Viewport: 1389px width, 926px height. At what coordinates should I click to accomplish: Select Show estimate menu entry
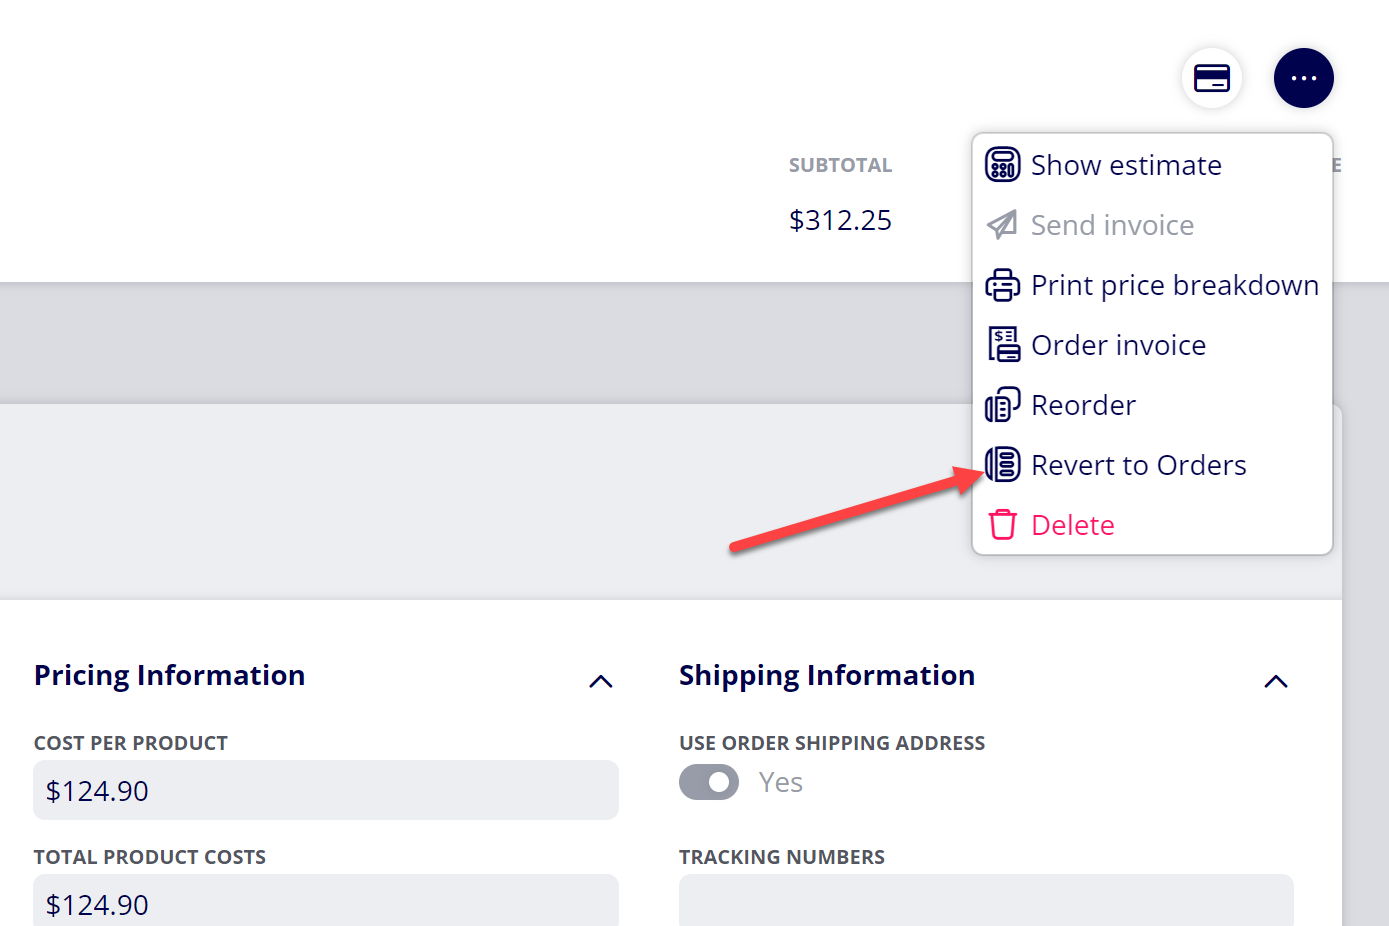[x=1126, y=165]
